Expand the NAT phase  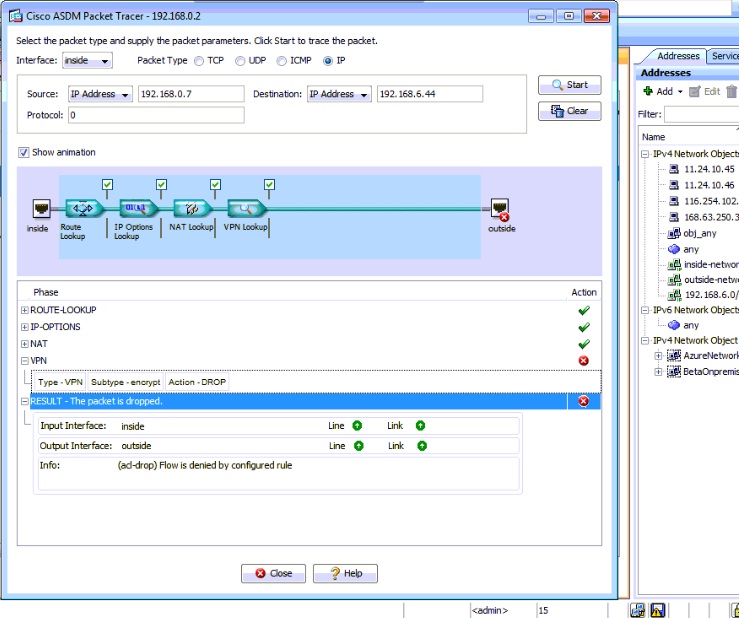(25, 344)
